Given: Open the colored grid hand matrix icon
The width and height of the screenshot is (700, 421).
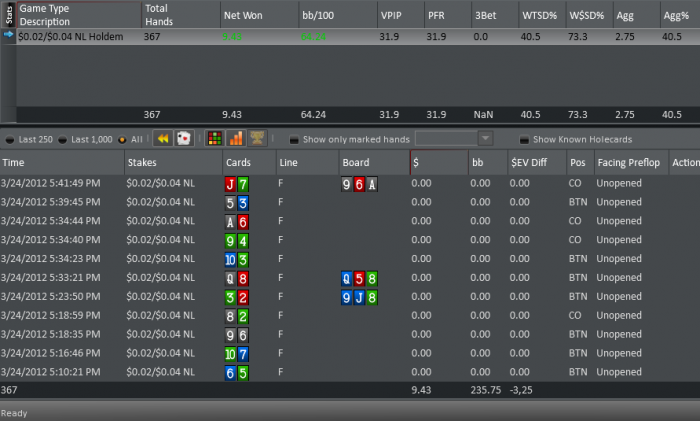Looking at the screenshot, I should (215, 139).
